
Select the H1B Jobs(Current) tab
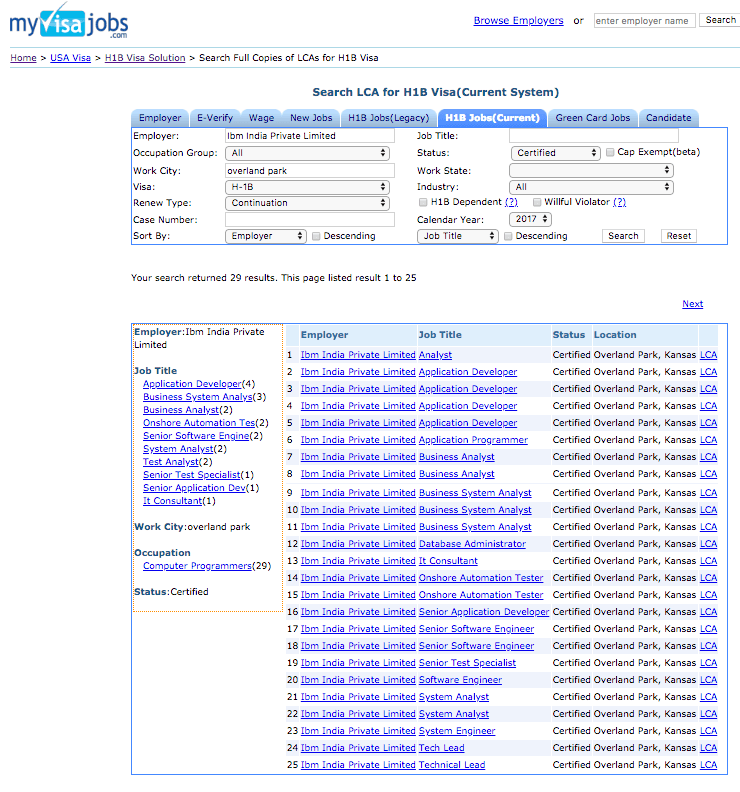[492, 118]
